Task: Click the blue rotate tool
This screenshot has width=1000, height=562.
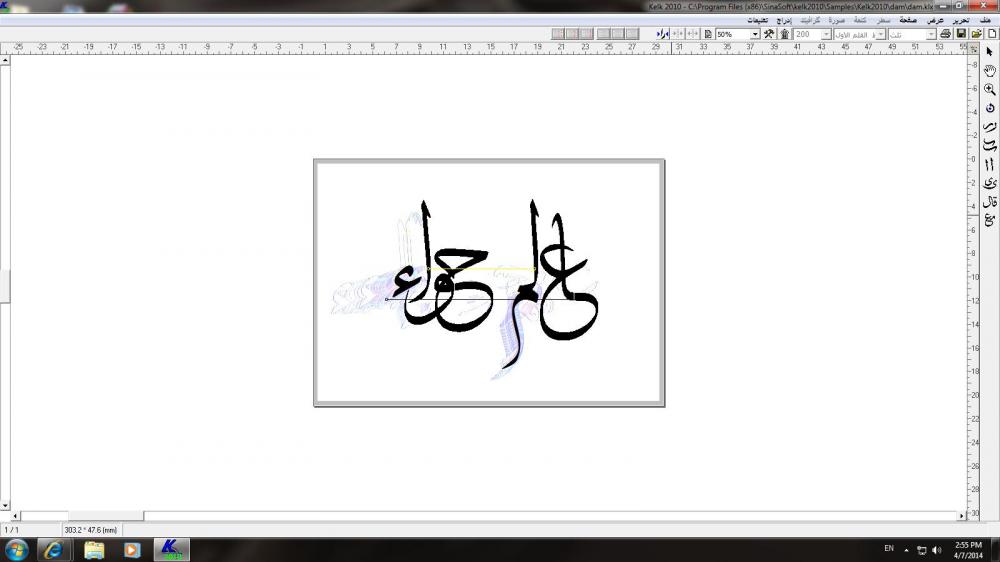Action: (990, 108)
